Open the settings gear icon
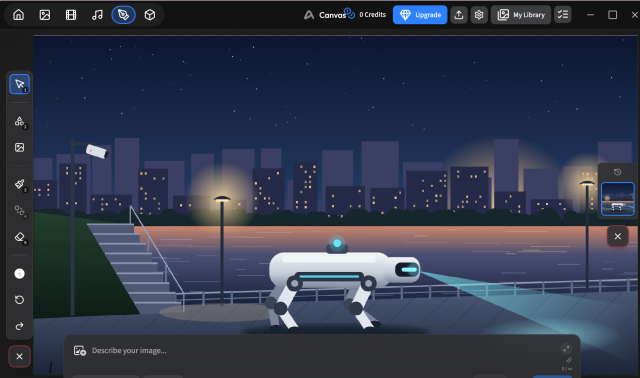This screenshot has width=640, height=378. click(479, 15)
